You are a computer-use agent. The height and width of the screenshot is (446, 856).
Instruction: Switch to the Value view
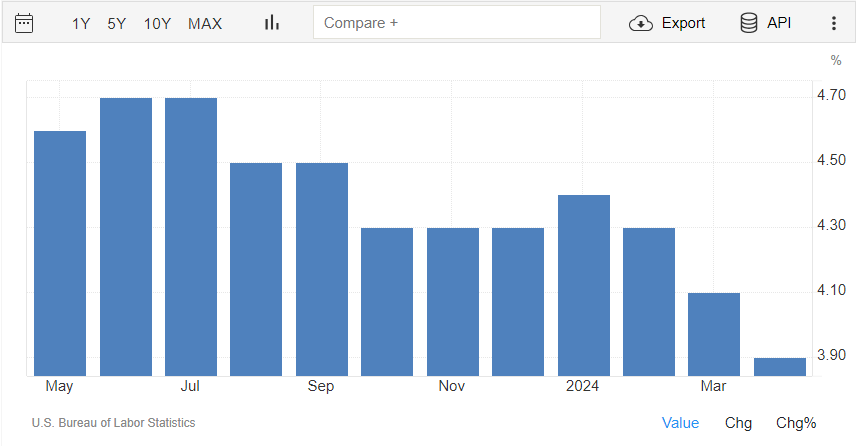(x=680, y=423)
